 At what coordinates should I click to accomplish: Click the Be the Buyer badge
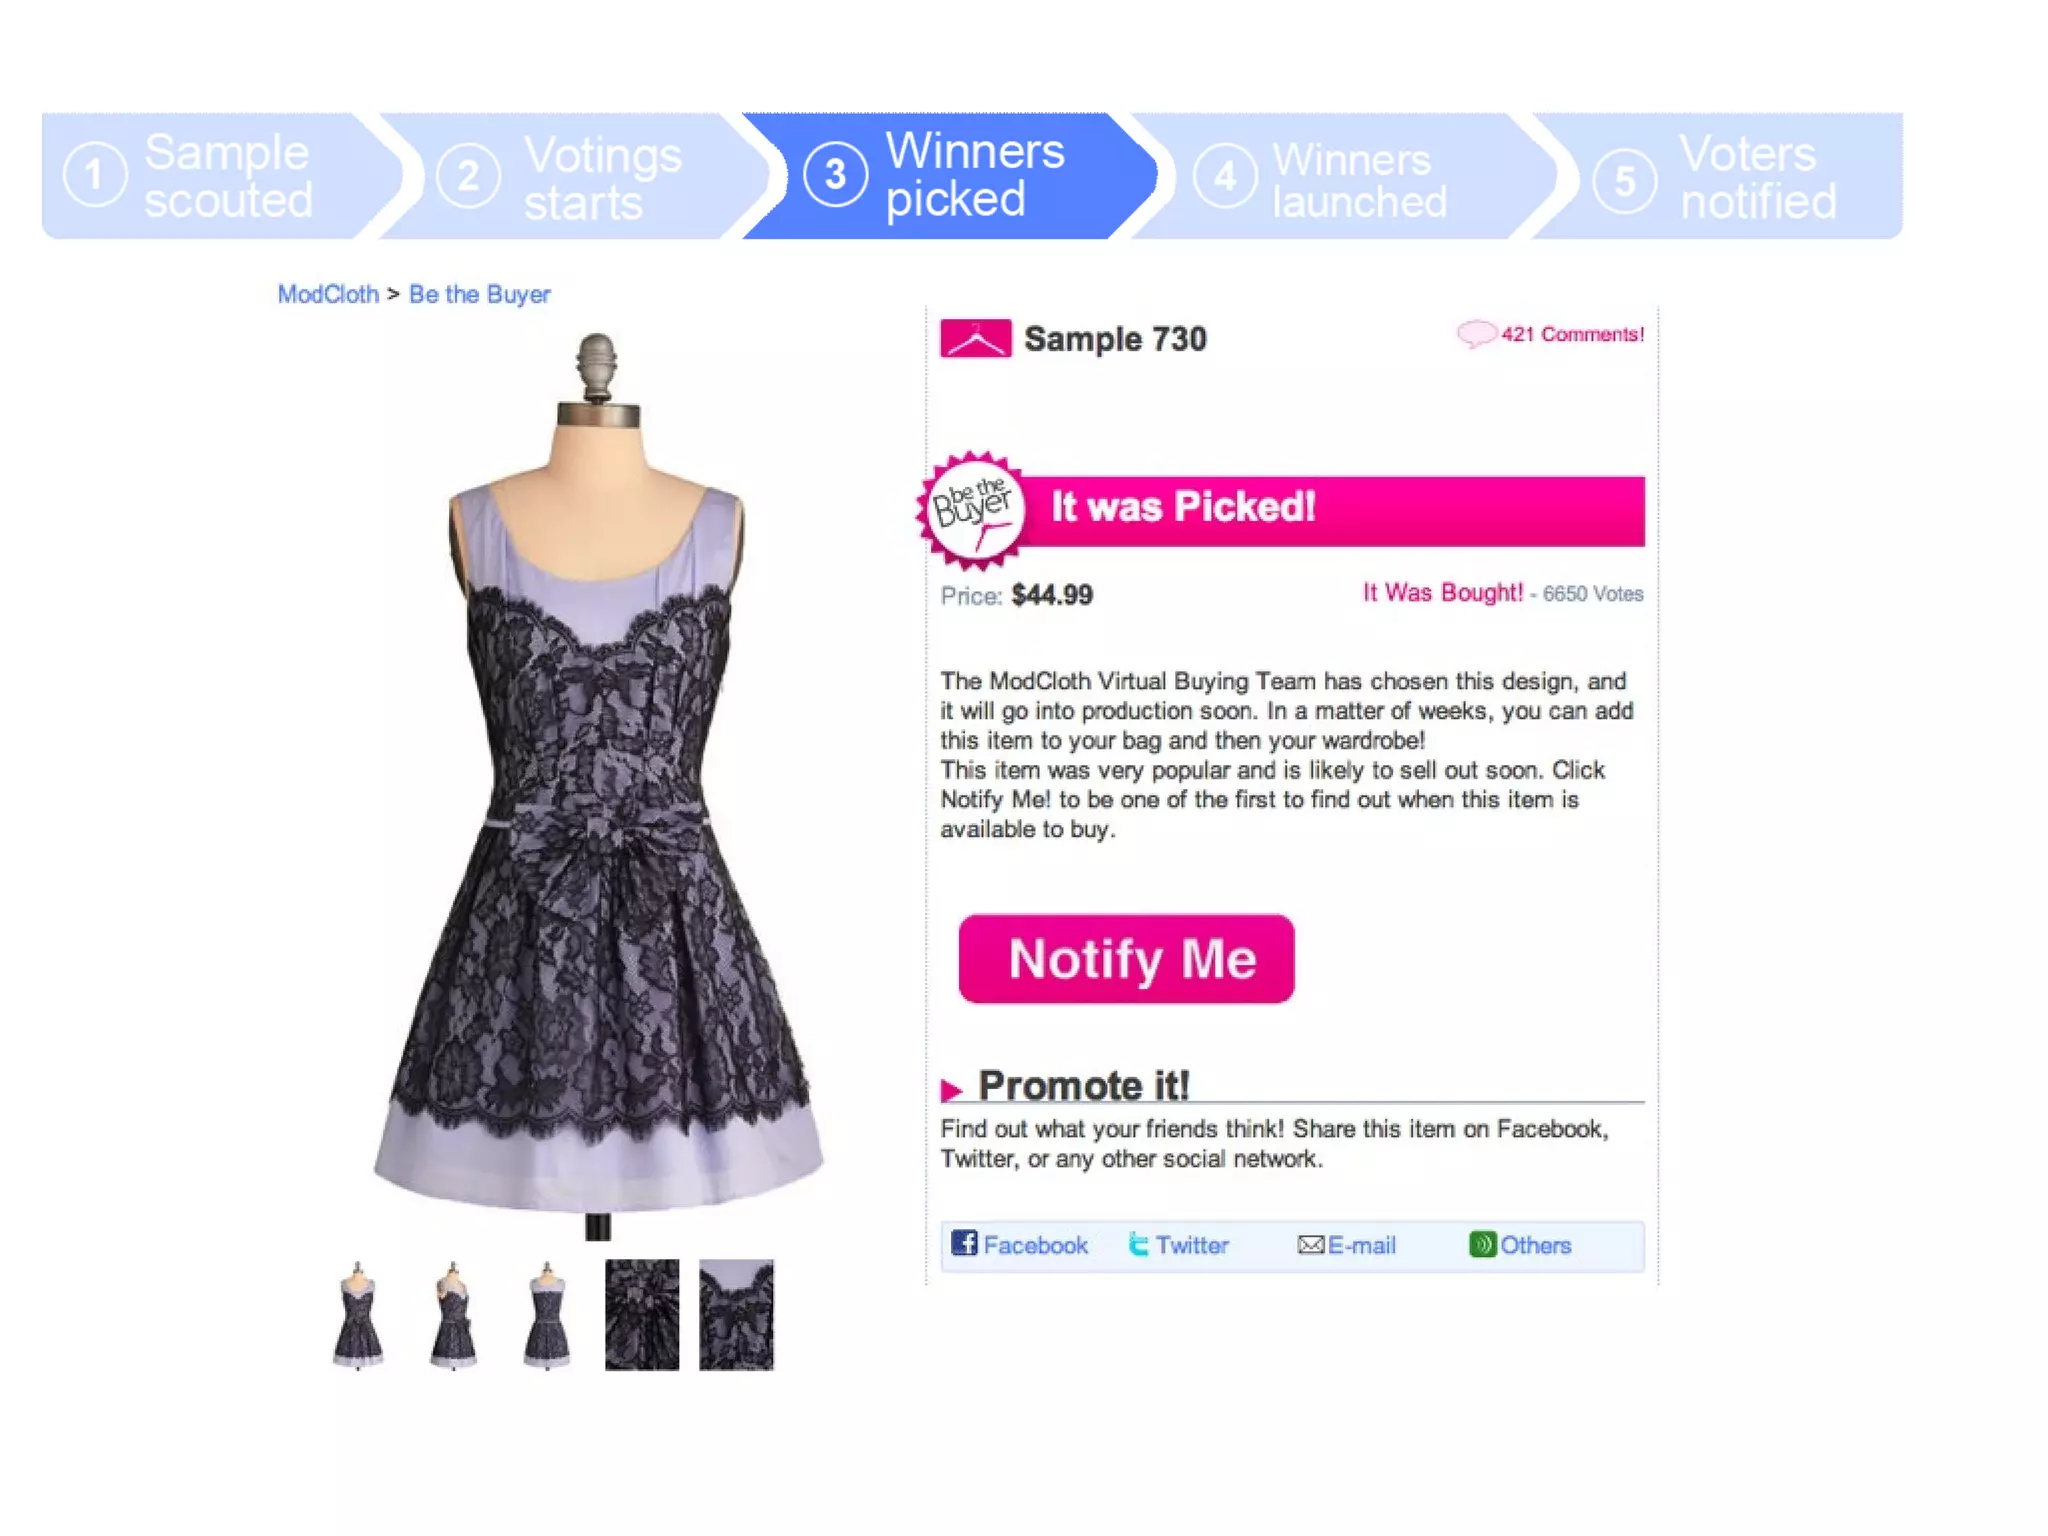pyautogui.click(x=973, y=510)
